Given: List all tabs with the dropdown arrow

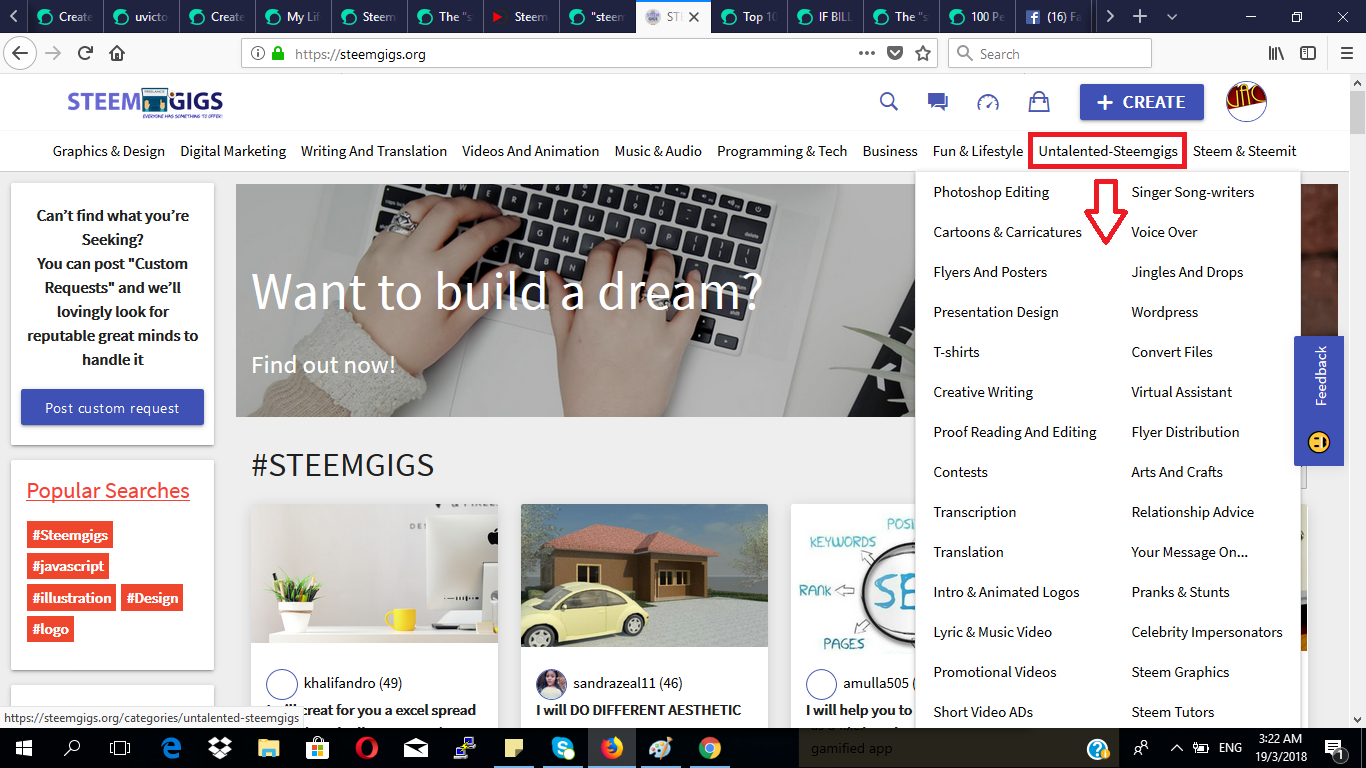Looking at the screenshot, I should click(1172, 17).
